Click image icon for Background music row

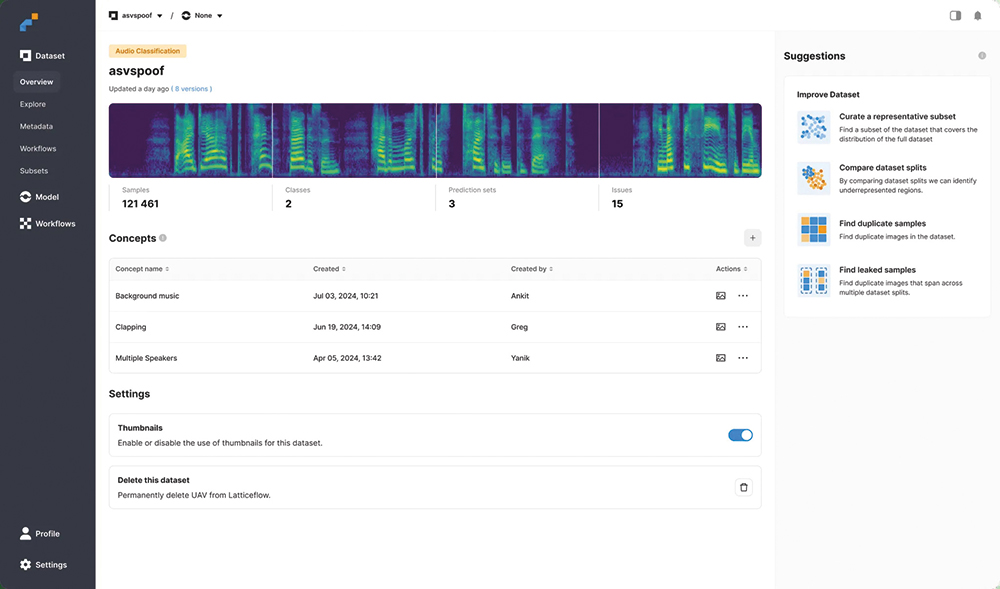tap(721, 296)
